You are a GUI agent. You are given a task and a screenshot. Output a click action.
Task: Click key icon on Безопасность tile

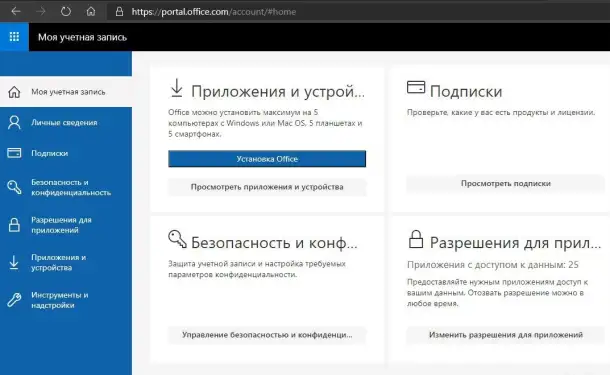click(x=177, y=239)
